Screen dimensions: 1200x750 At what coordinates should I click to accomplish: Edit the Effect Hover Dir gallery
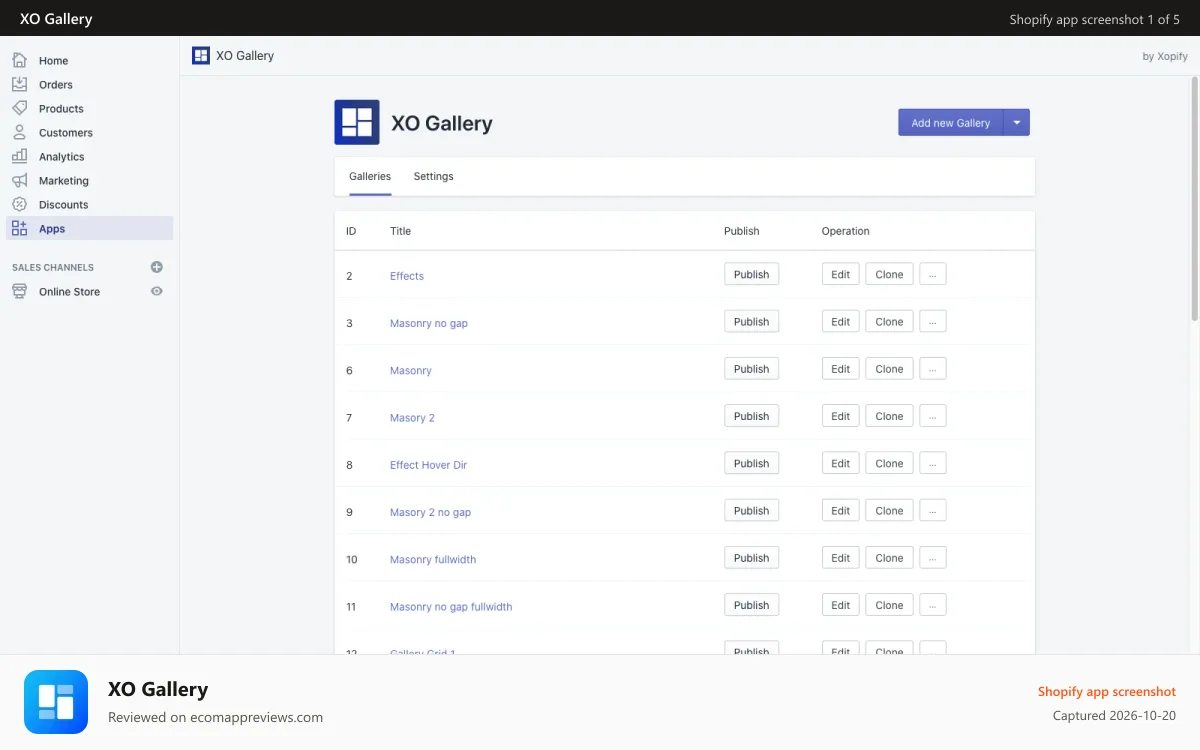(840, 463)
